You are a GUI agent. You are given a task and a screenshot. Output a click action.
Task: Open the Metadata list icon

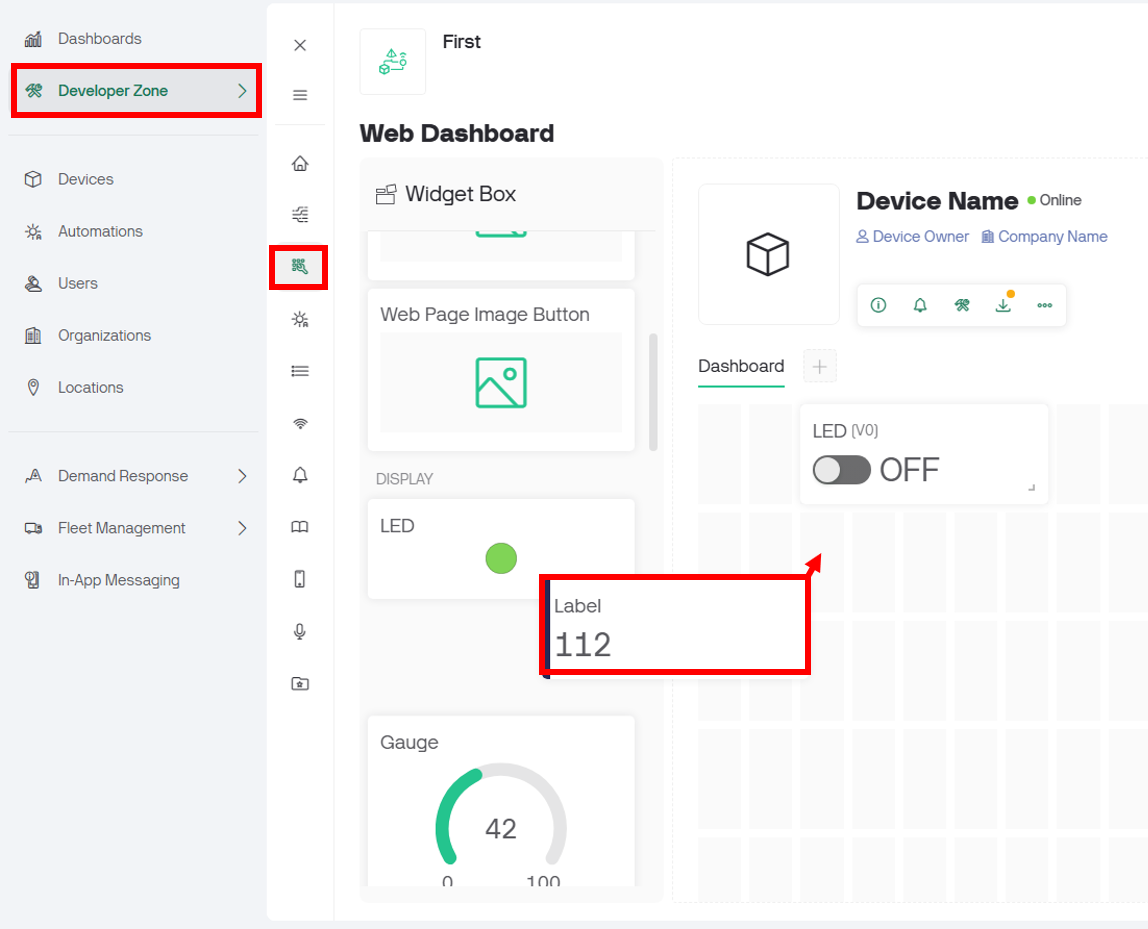(299, 371)
